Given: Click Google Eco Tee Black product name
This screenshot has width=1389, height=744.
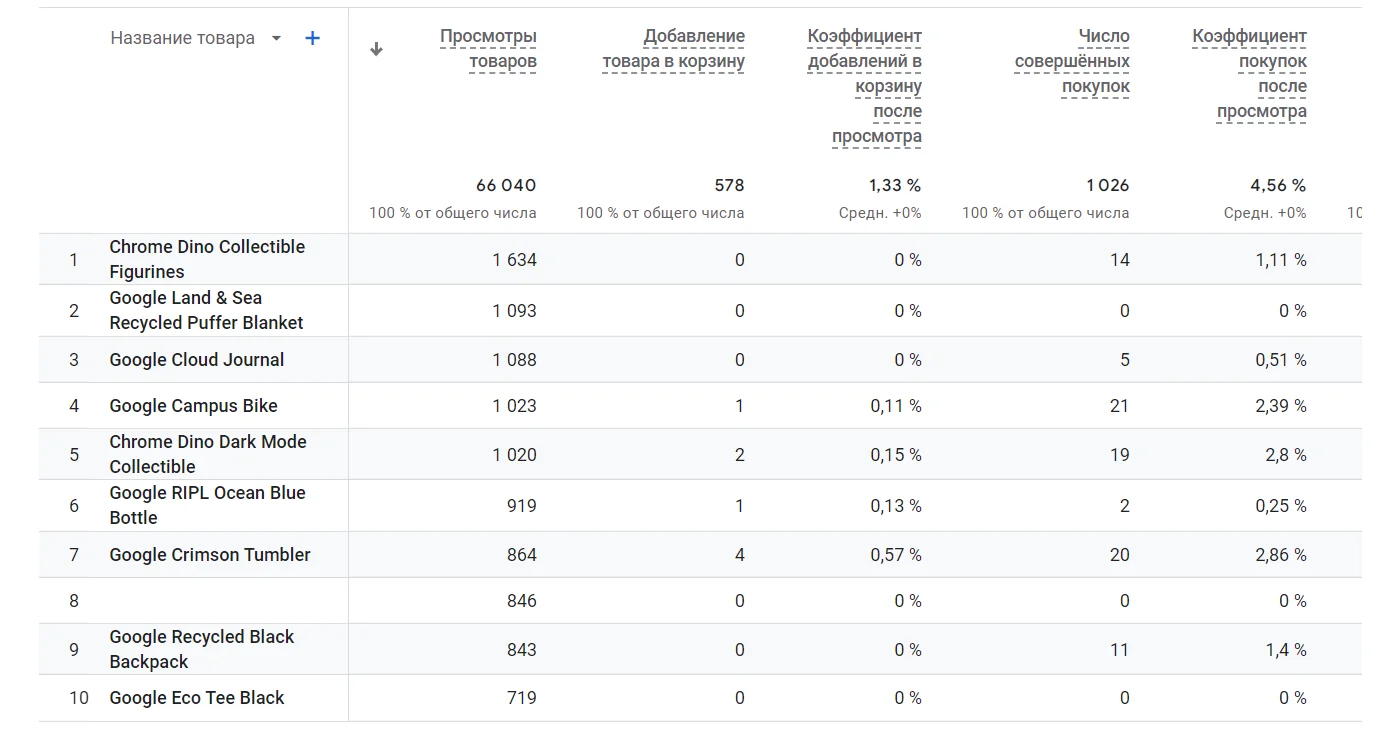Looking at the screenshot, I should (x=197, y=698).
